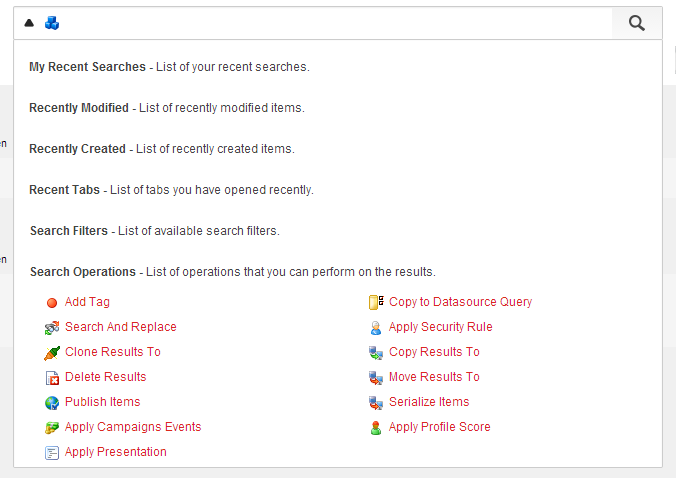Choose the Serialize Items operation
This screenshot has height=478, width=676.
click(429, 402)
